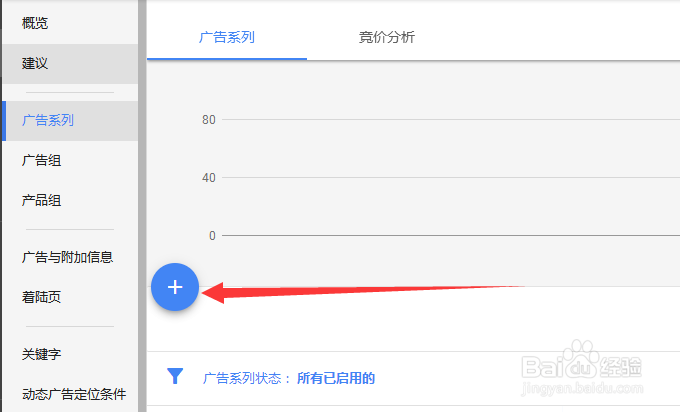The width and height of the screenshot is (680, 412).
Task: Switch to the 广告系列 tab at top
Action: pyautogui.click(x=227, y=38)
